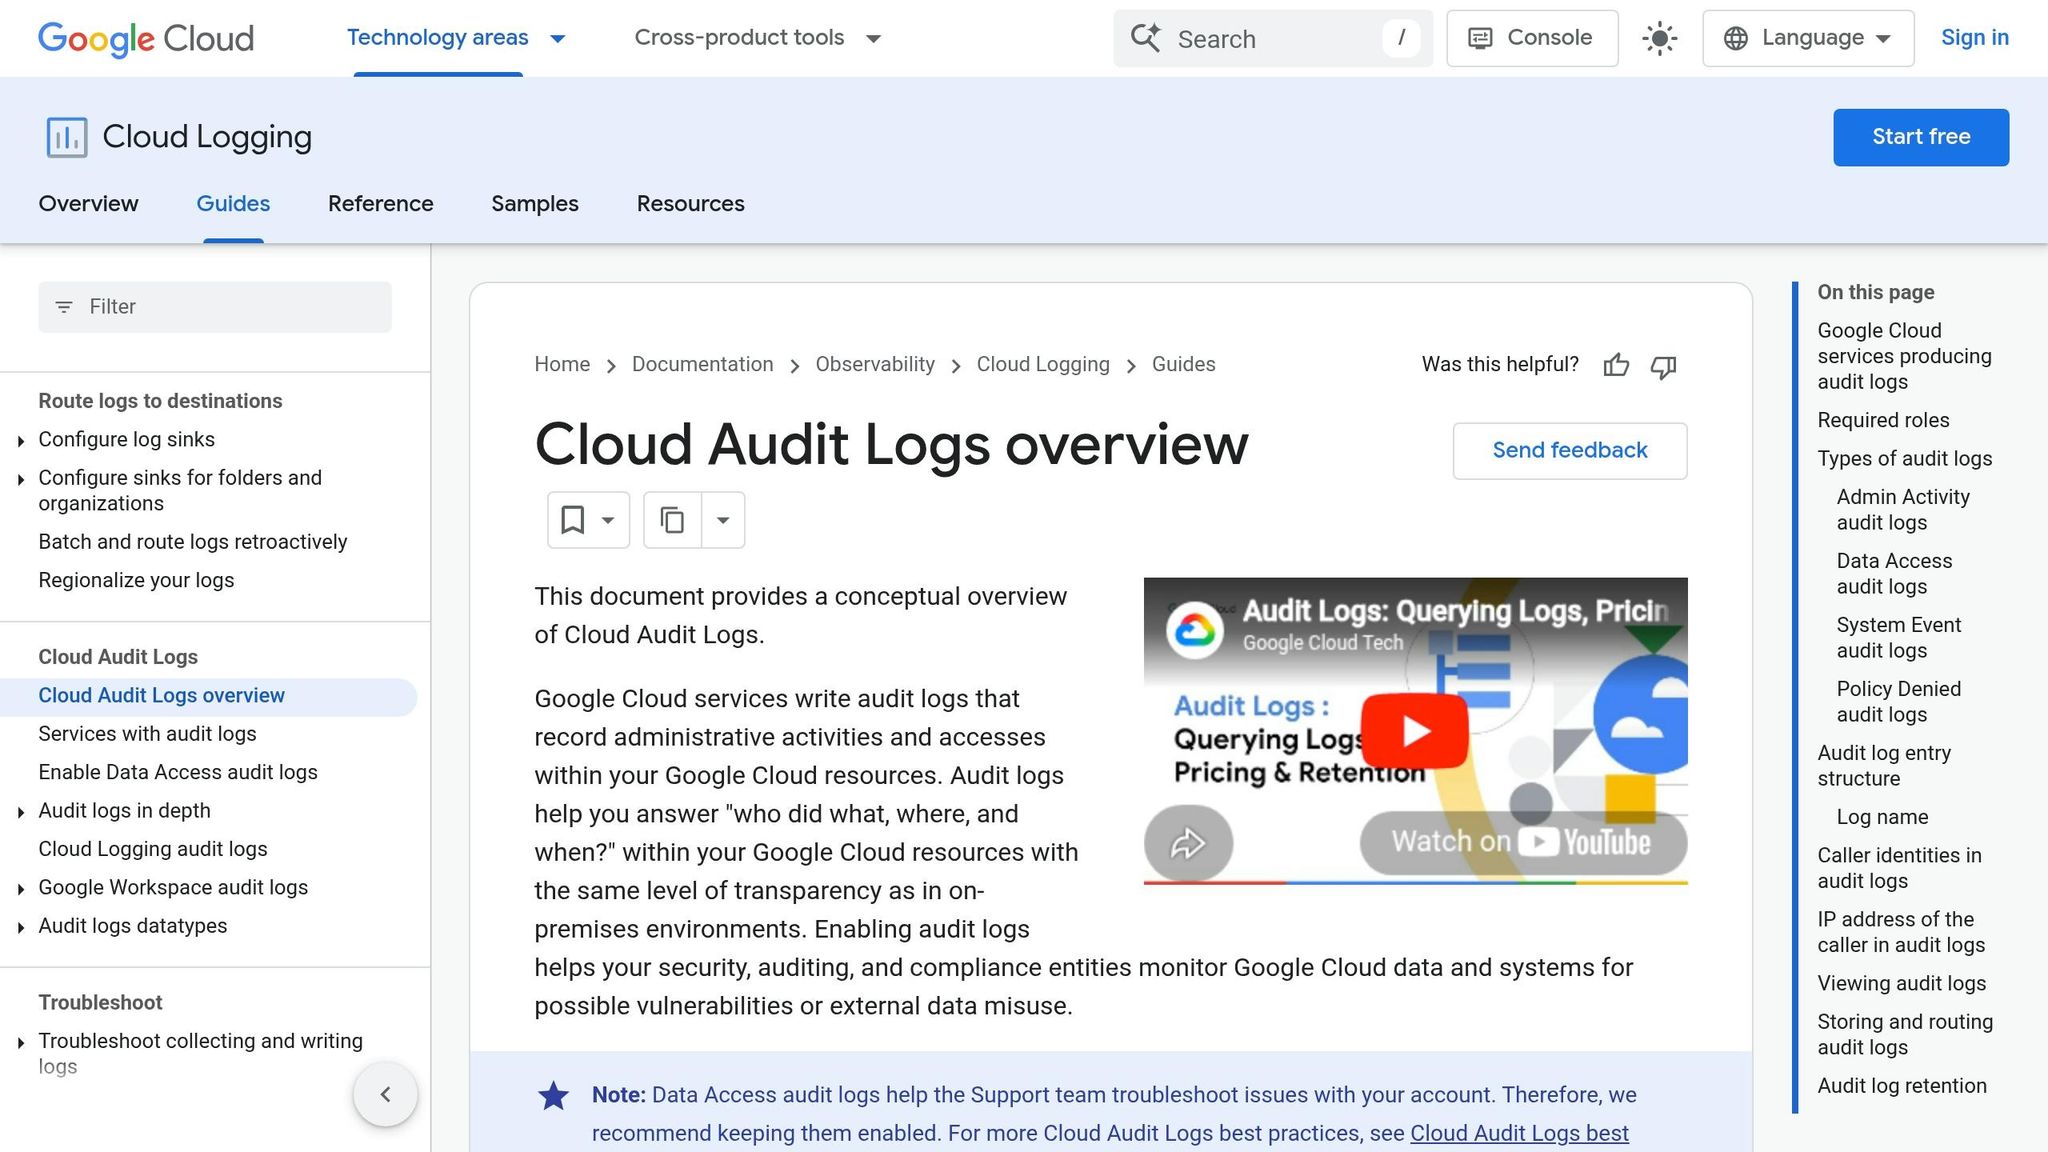Click the Start free button

(1920, 137)
